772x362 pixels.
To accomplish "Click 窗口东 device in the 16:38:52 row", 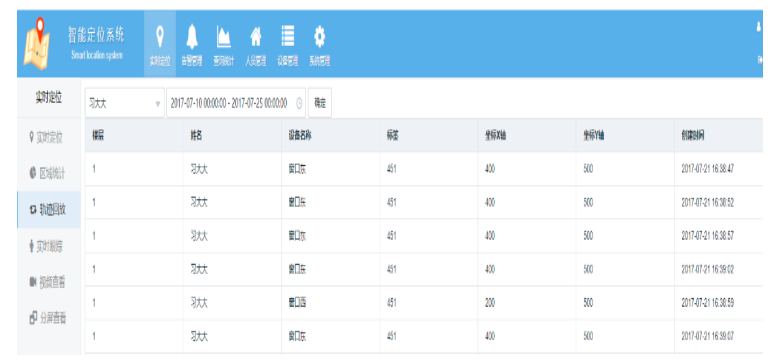I will 297,202.
